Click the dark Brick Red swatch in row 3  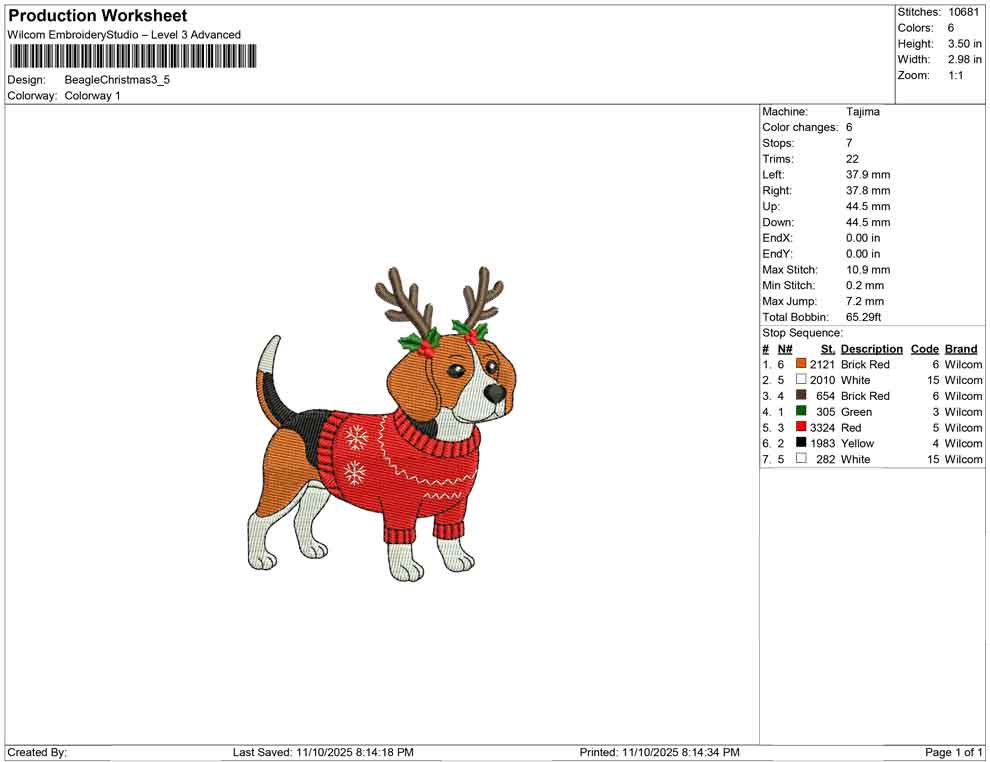click(800, 395)
